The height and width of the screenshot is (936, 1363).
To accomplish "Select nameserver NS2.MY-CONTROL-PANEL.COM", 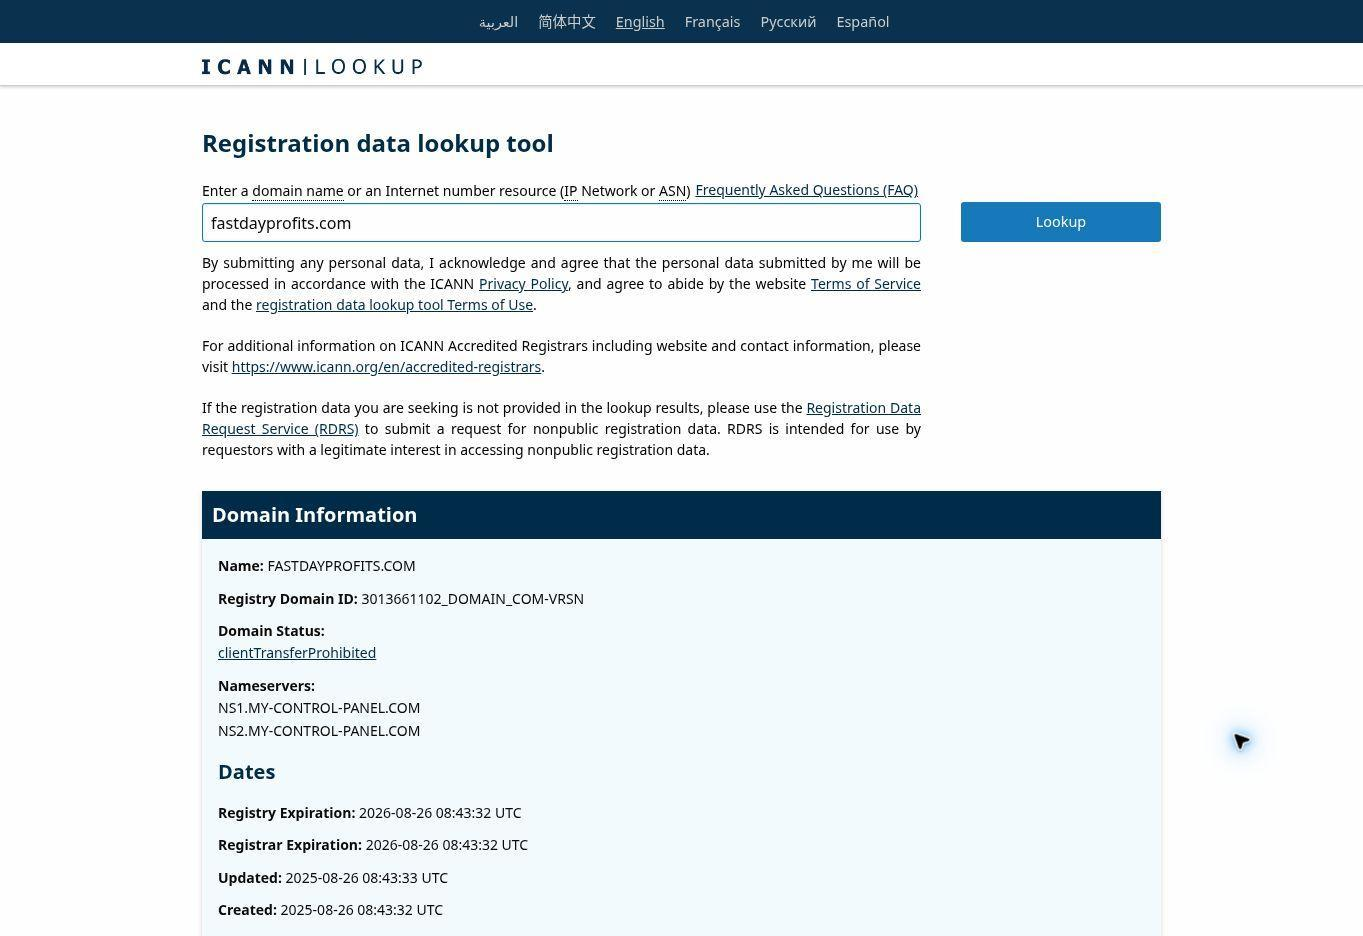I will pyautogui.click(x=319, y=731).
